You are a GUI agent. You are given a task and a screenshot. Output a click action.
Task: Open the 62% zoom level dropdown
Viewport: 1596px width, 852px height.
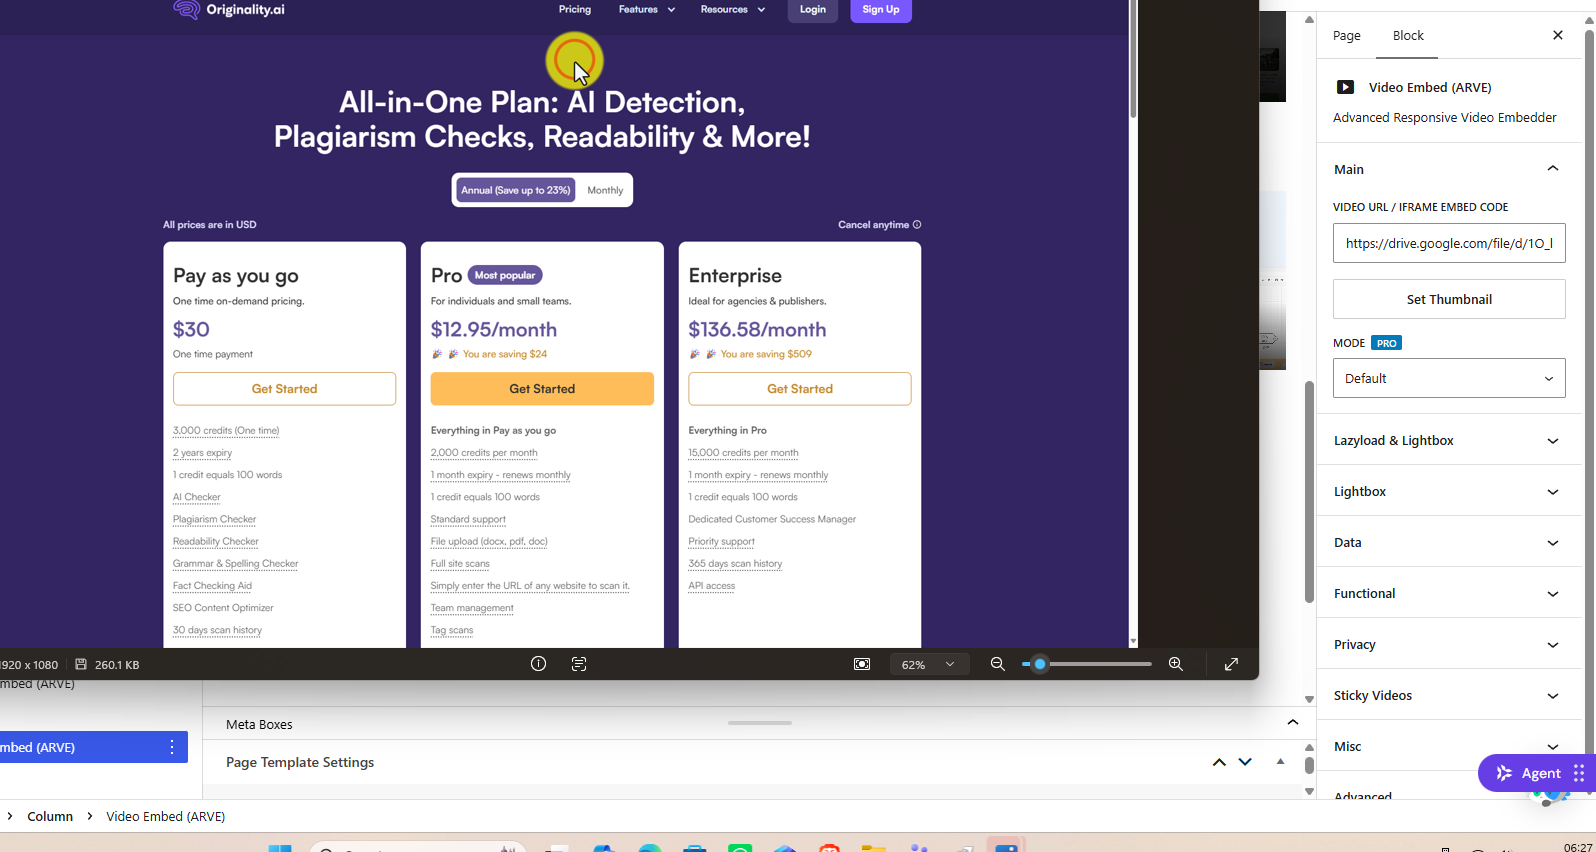coord(929,664)
